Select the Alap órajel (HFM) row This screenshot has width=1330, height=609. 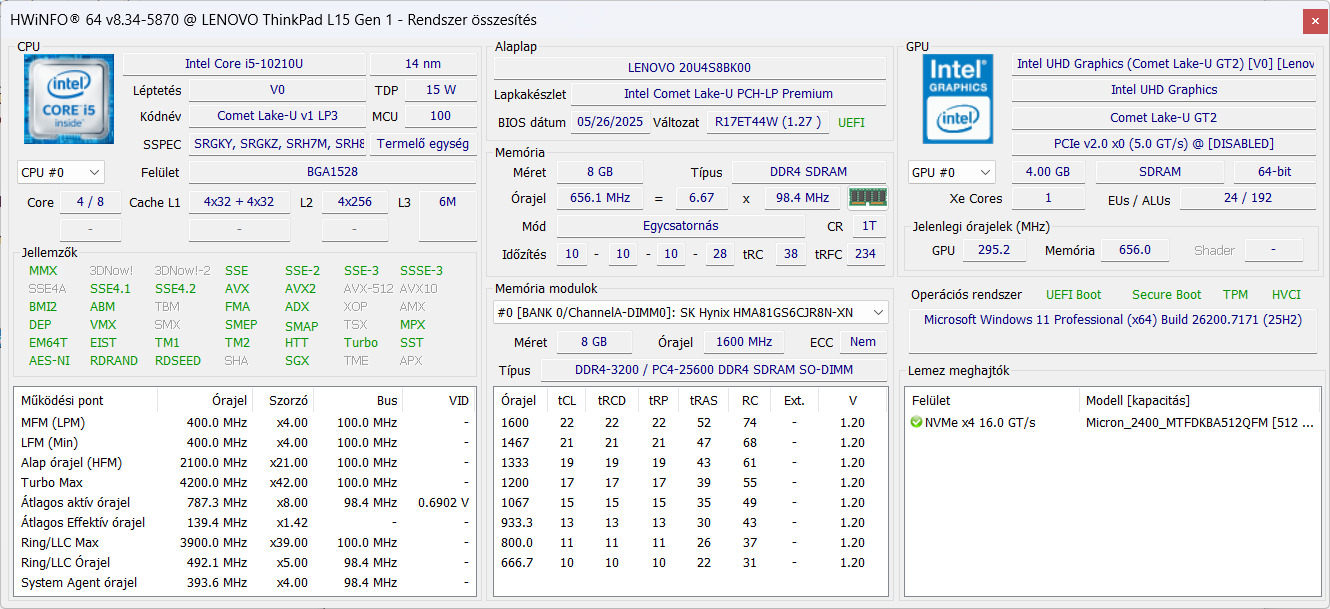tap(246, 463)
